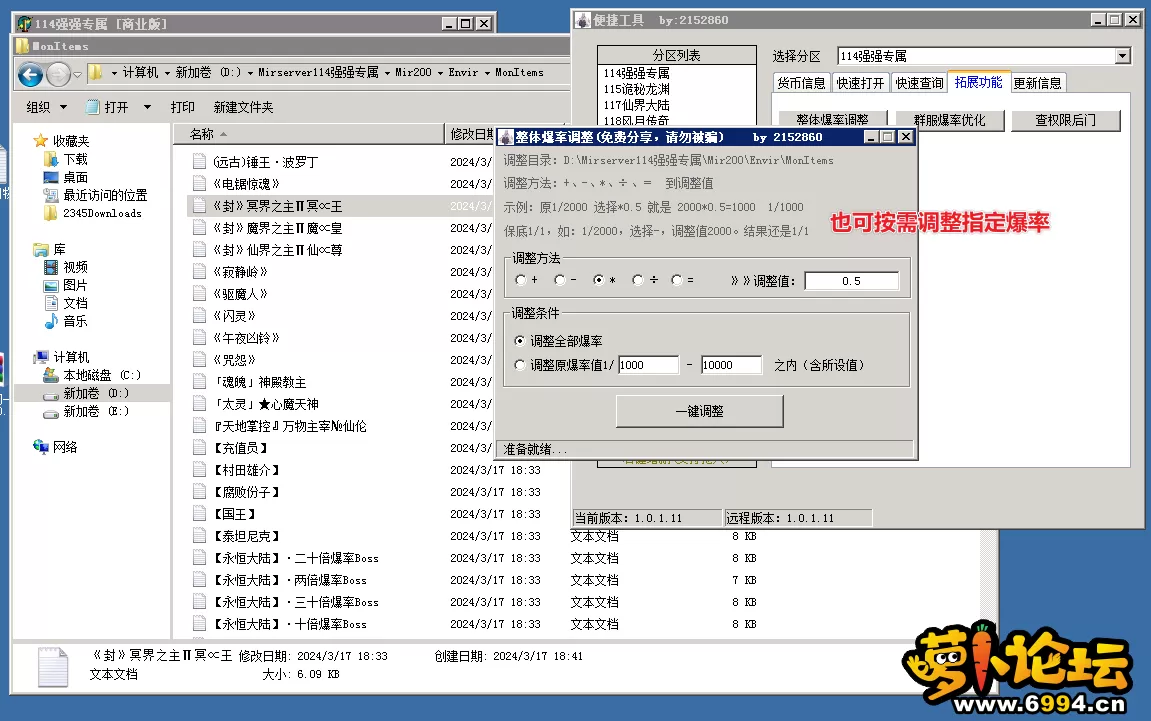Screen dimensions: 1151x721
Task: Select 调整全部爆率 radio option
Action: [x=520, y=341]
